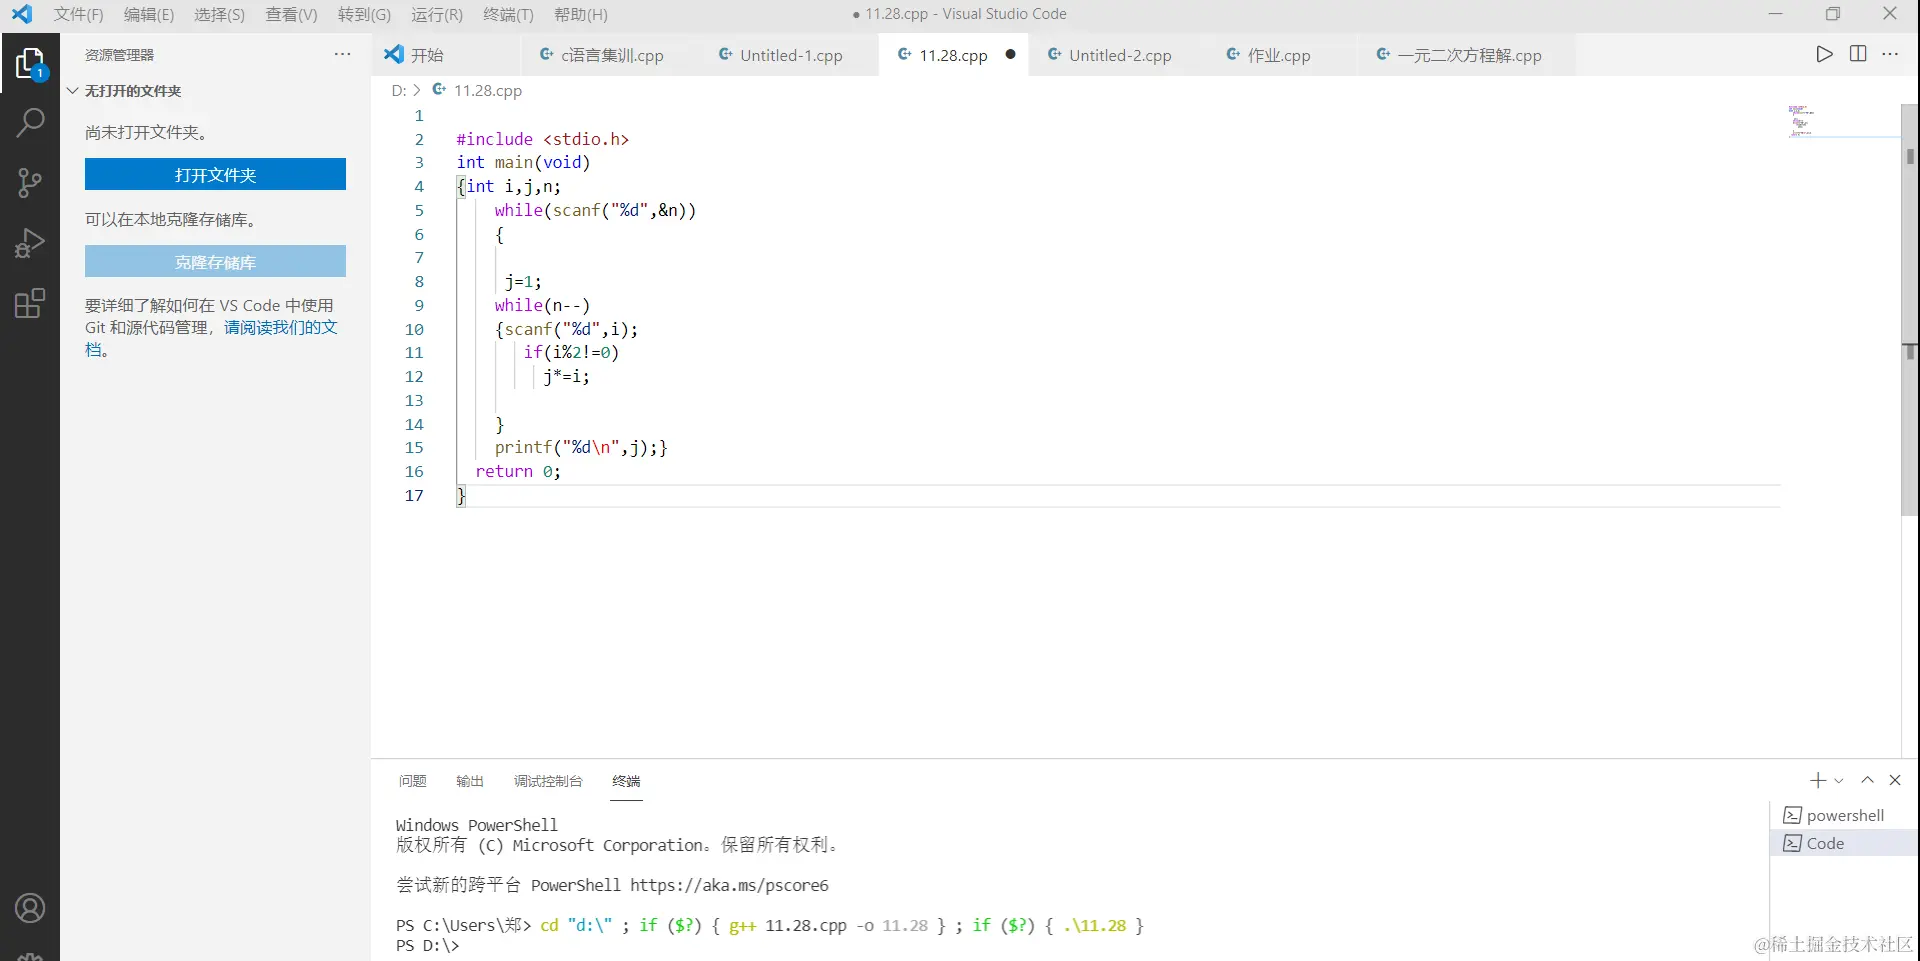Click the unsaved dot on 11.28.cpp tab
Viewport: 1920px width, 961px height.
pyautogui.click(x=1010, y=54)
